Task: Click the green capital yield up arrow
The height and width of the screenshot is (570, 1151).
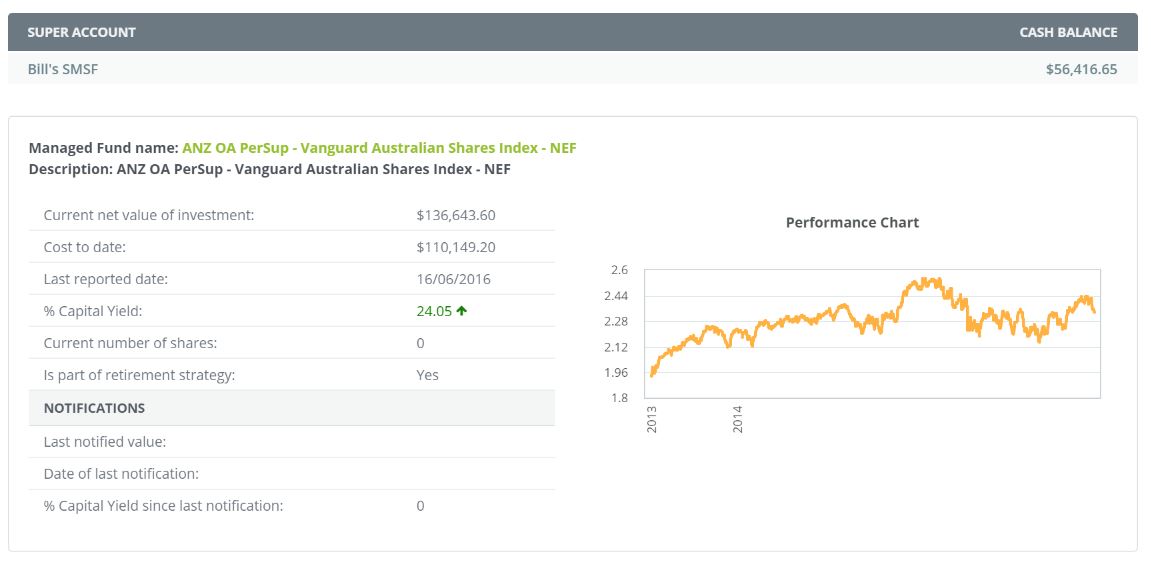Action: pos(462,311)
